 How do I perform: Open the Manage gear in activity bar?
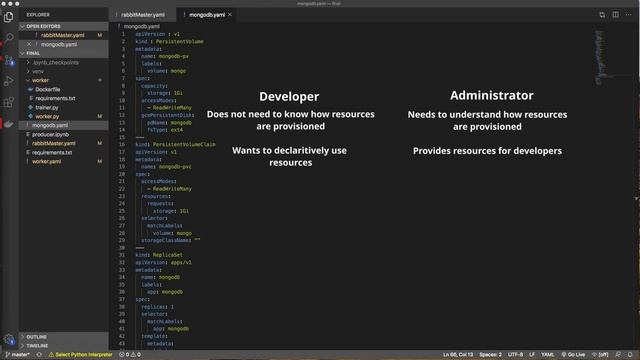9,339
